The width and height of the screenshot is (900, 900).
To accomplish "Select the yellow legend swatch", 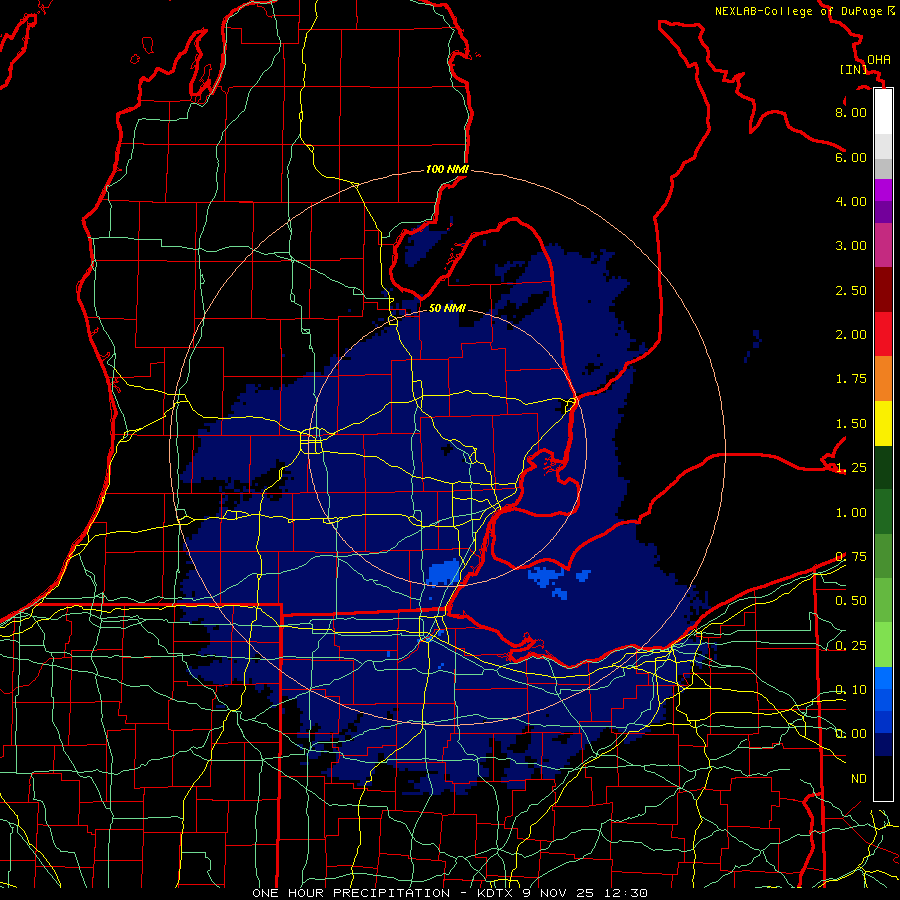I will click(883, 423).
